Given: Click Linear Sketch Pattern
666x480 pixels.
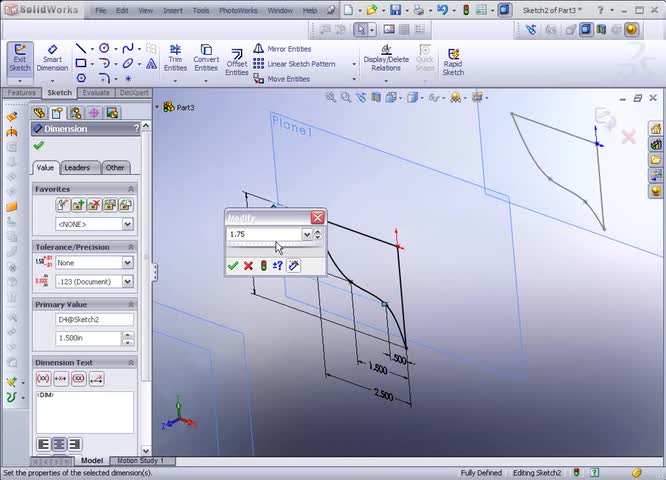Looking at the screenshot, I should click(x=294, y=64).
